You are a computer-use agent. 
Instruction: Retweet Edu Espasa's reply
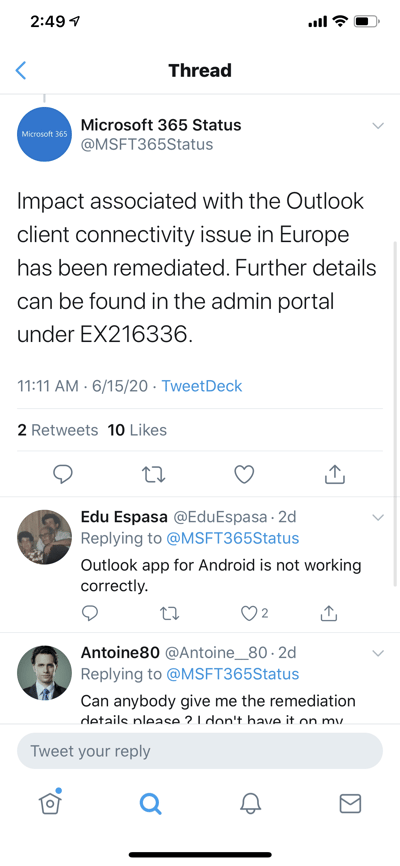169,612
